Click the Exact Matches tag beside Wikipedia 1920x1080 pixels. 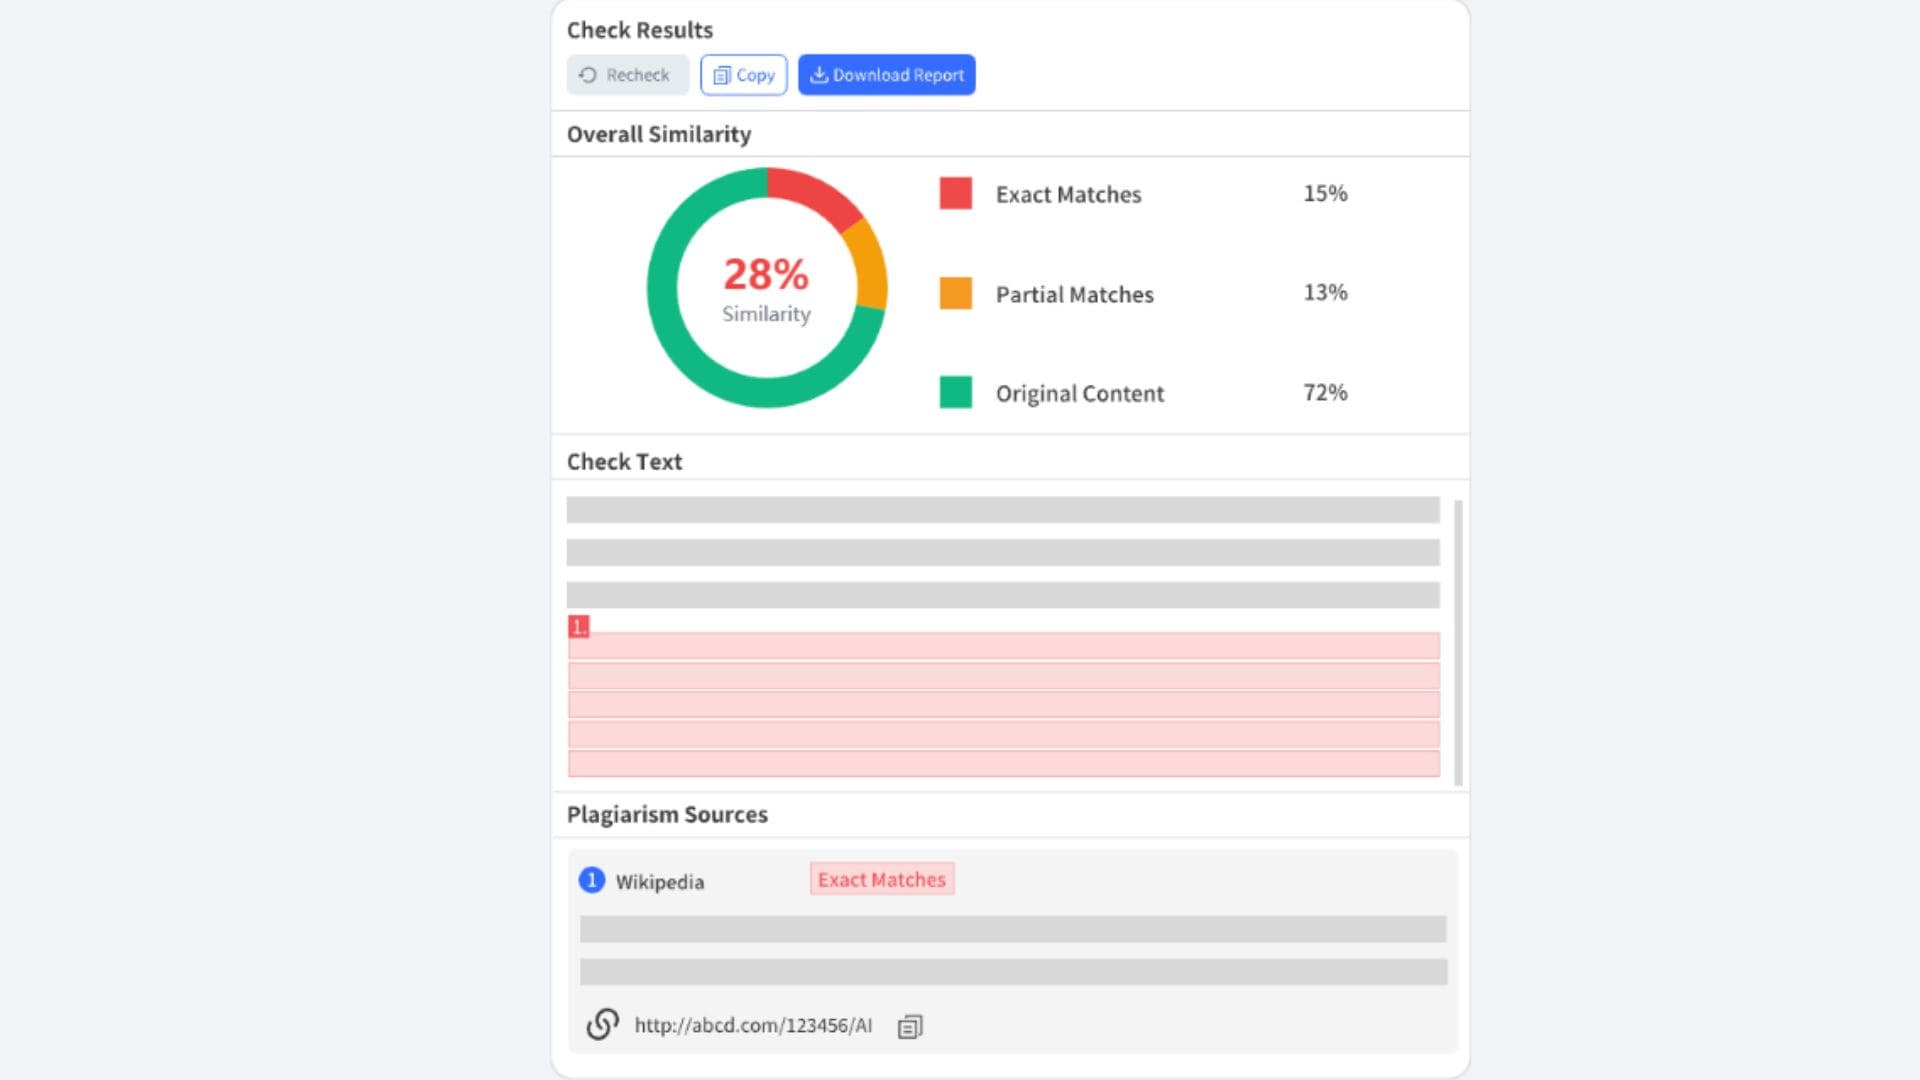tap(881, 879)
